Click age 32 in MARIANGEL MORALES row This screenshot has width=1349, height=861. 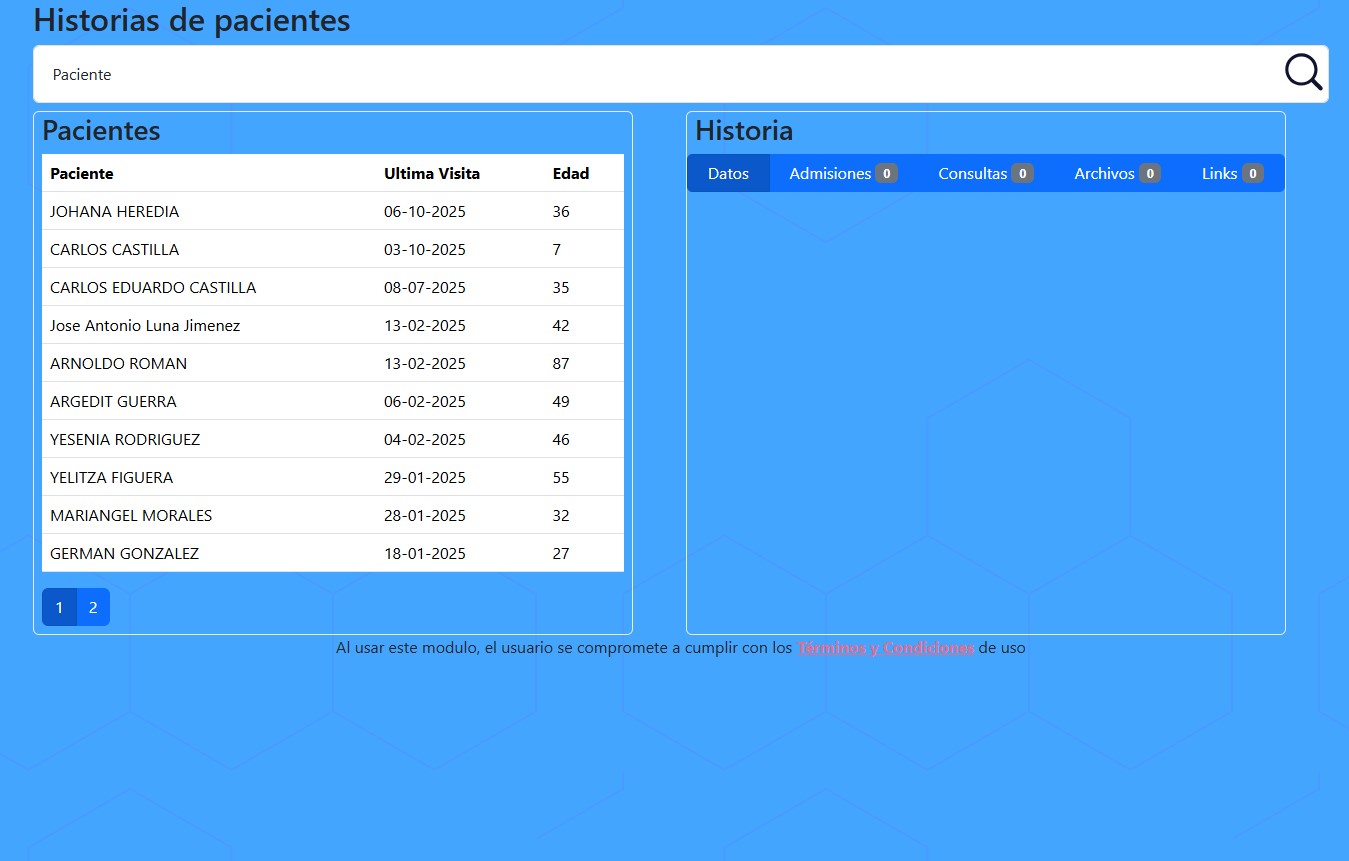click(x=561, y=516)
